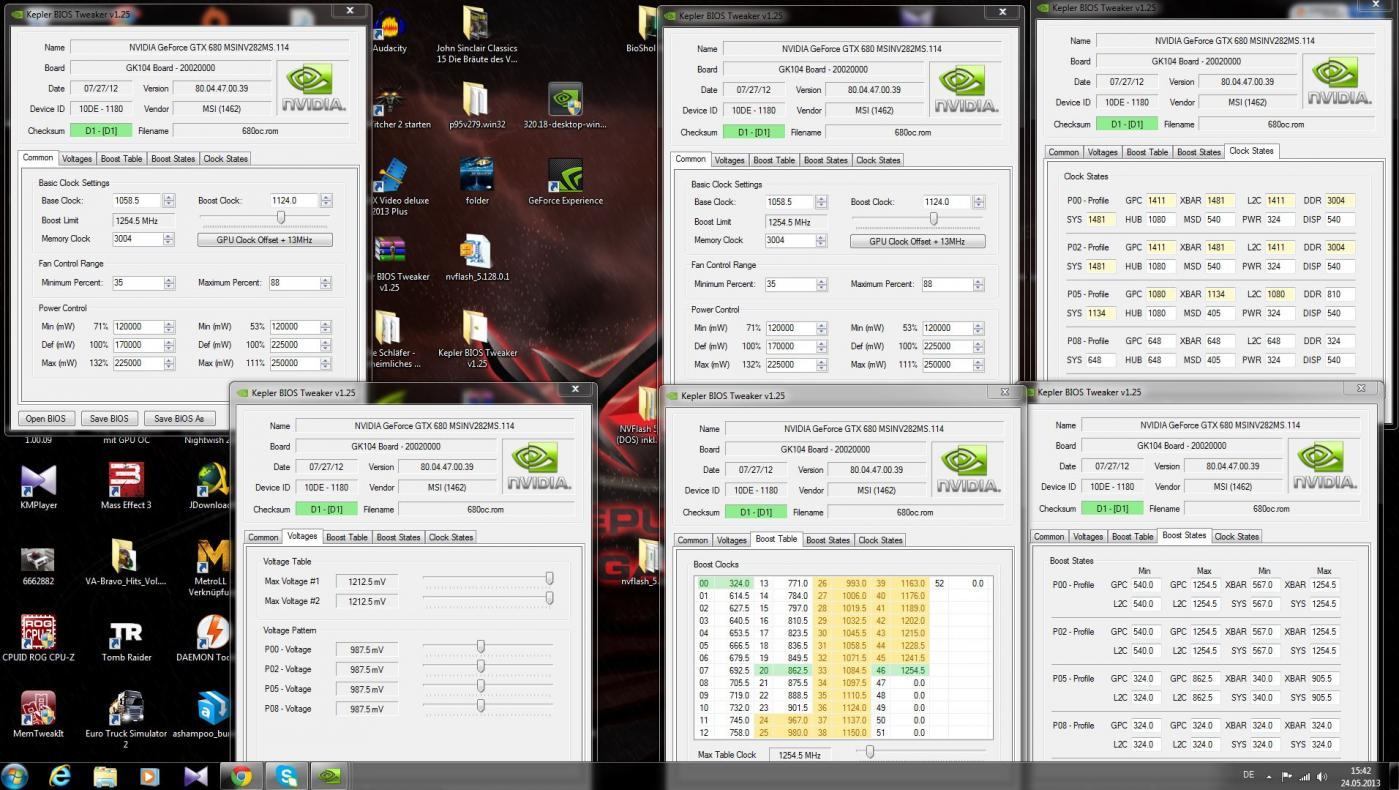Select Voltages tab in the Boost Table window
Image resolution: width=1399 pixels, height=790 pixels.
click(731, 540)
